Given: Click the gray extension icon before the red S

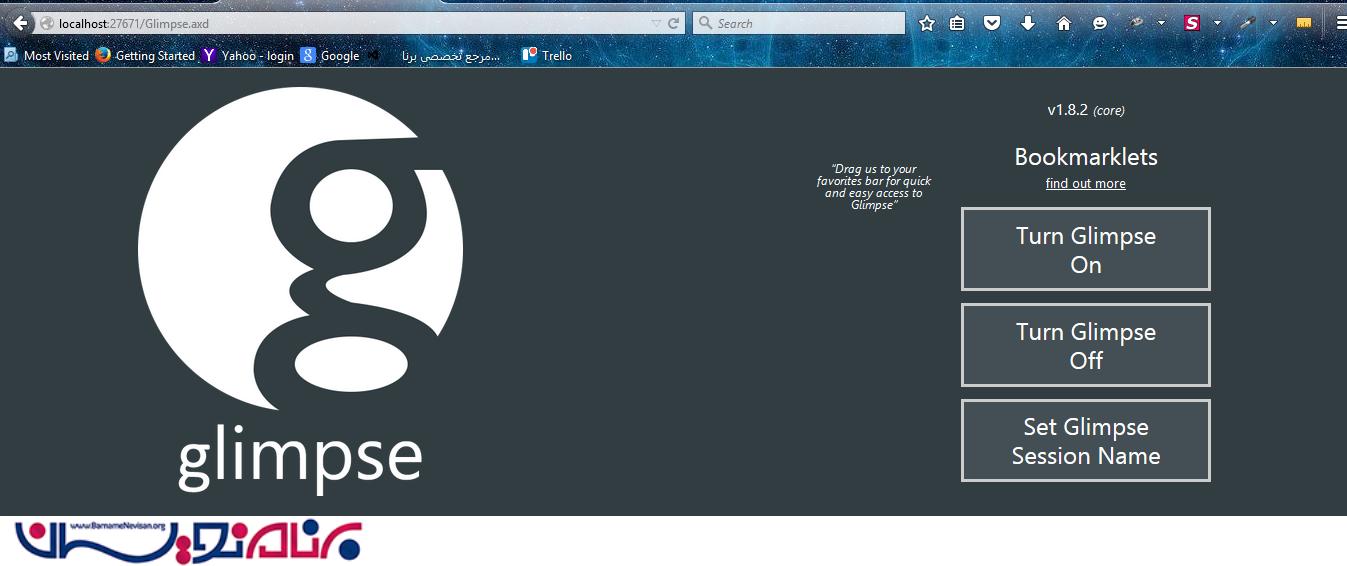Looking at the screenshot, I should point(1136,23).
